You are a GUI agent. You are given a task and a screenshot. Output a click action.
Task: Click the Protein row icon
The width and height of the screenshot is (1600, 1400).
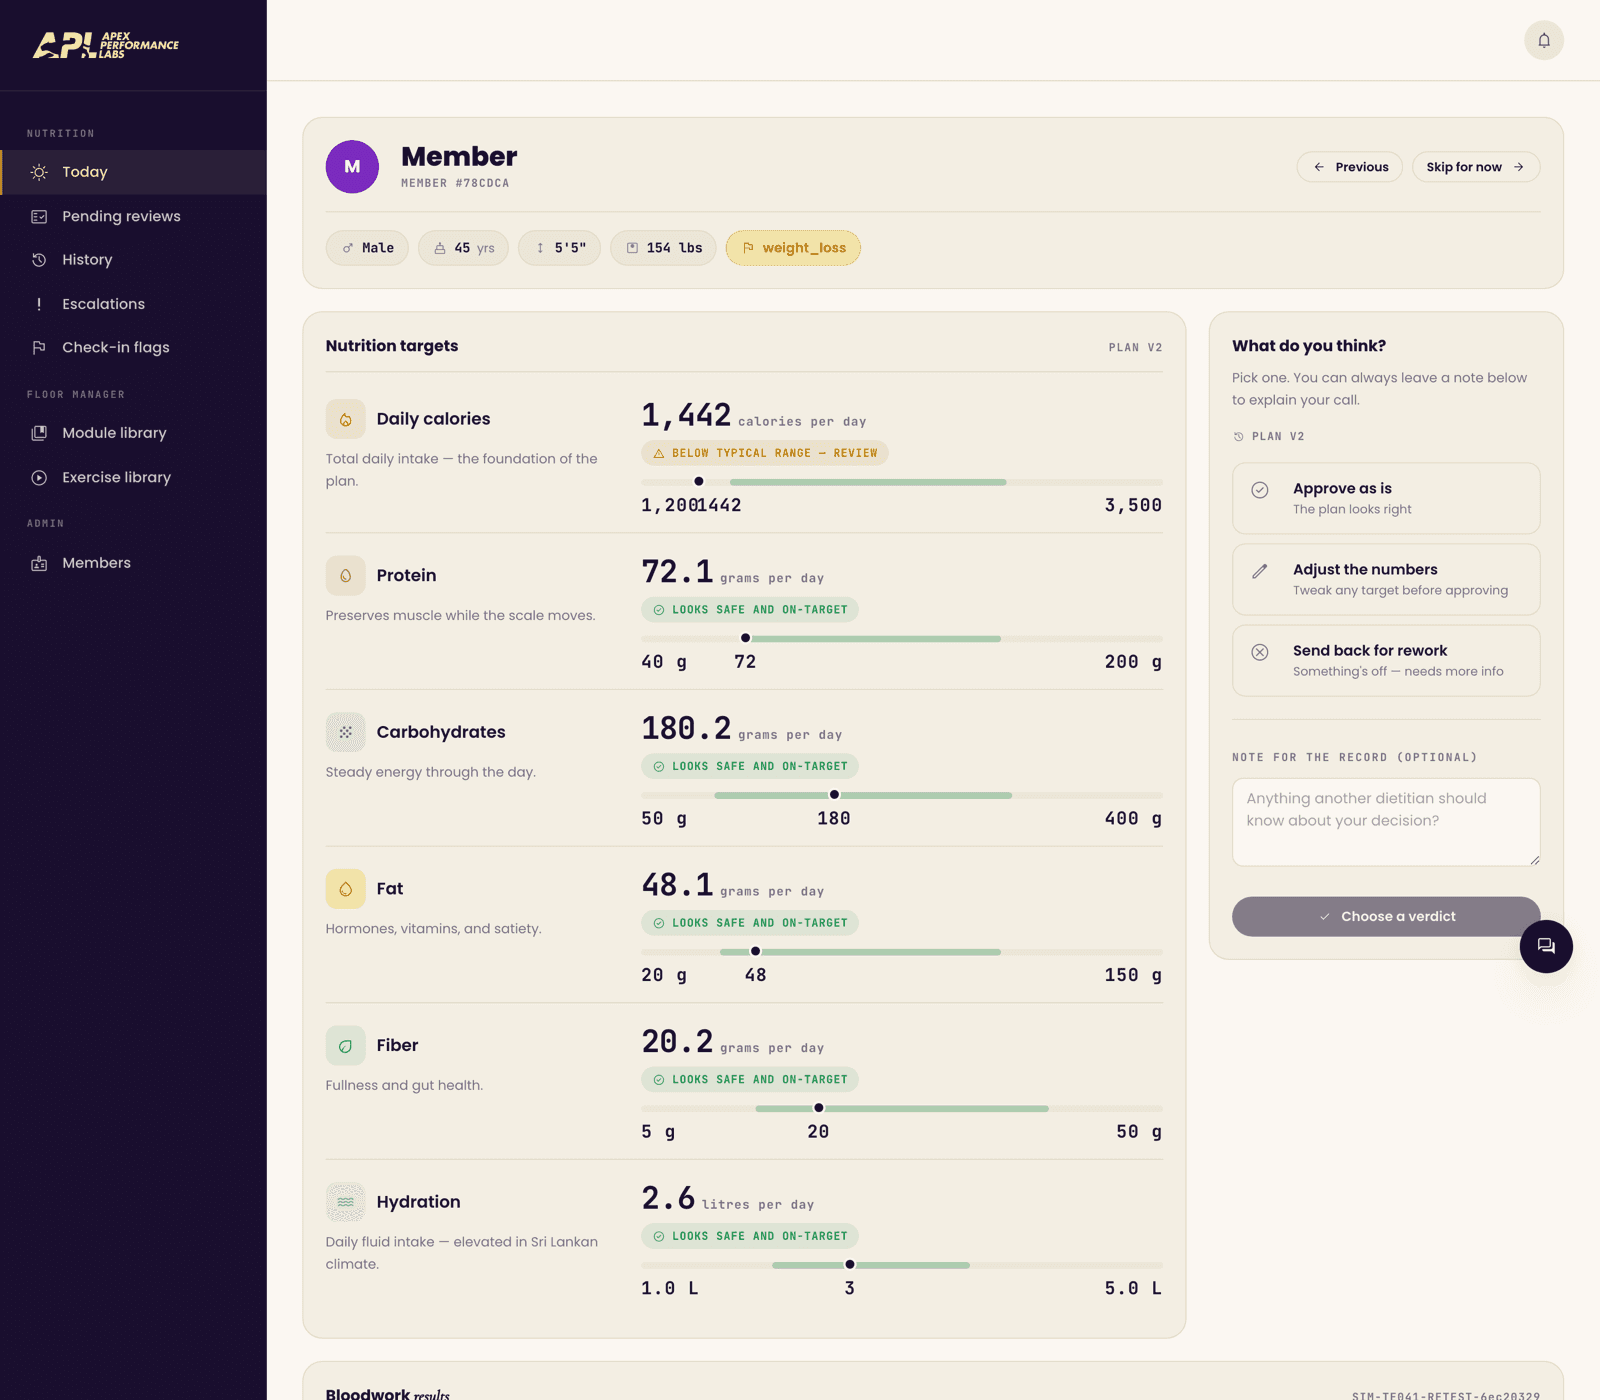point(346,576)
